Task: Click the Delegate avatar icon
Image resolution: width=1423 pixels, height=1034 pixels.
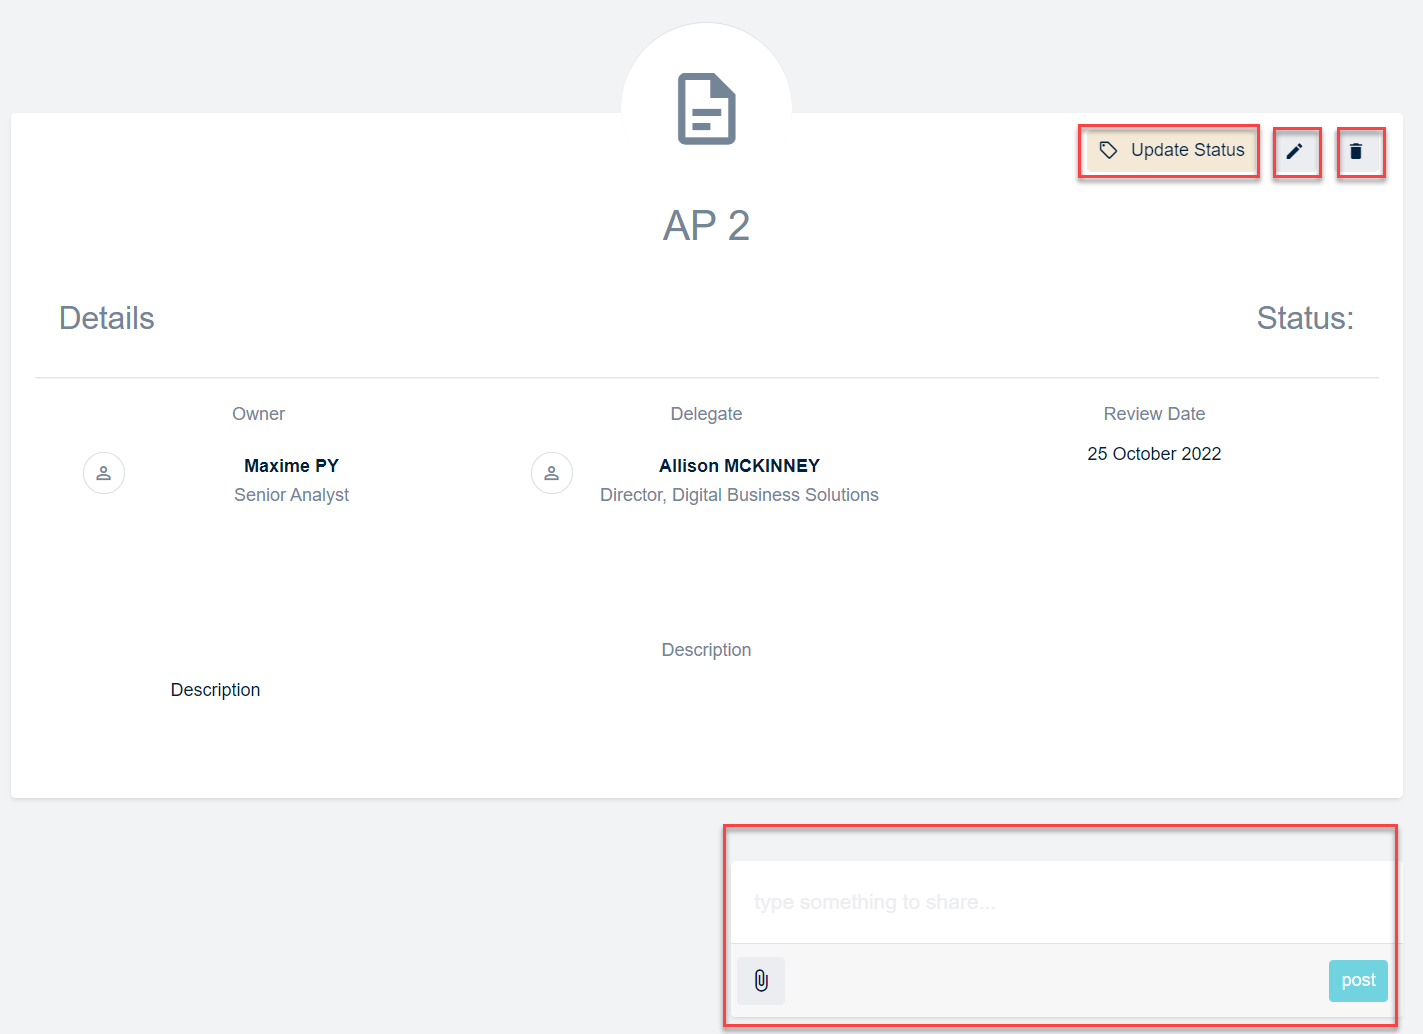Action: (x=552, y=473)
